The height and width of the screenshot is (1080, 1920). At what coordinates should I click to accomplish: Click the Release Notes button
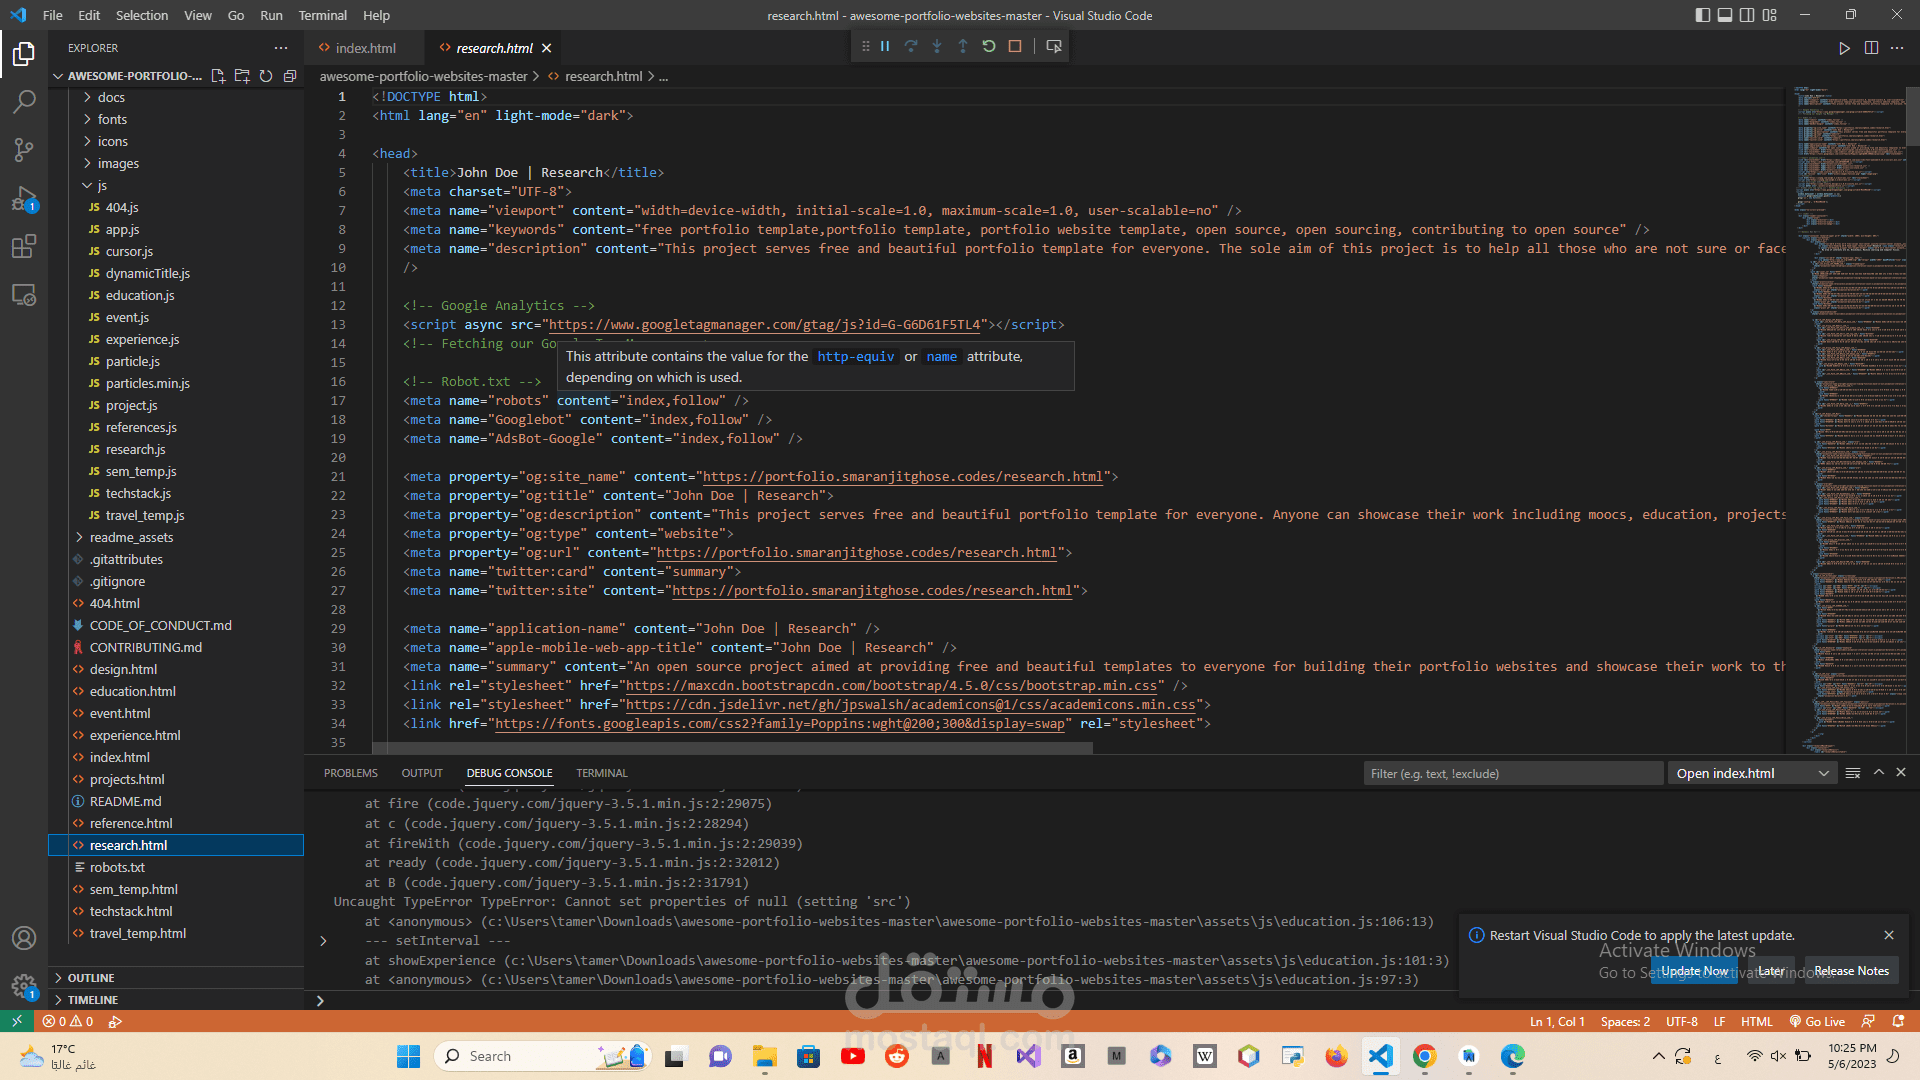pos(1851,971)
